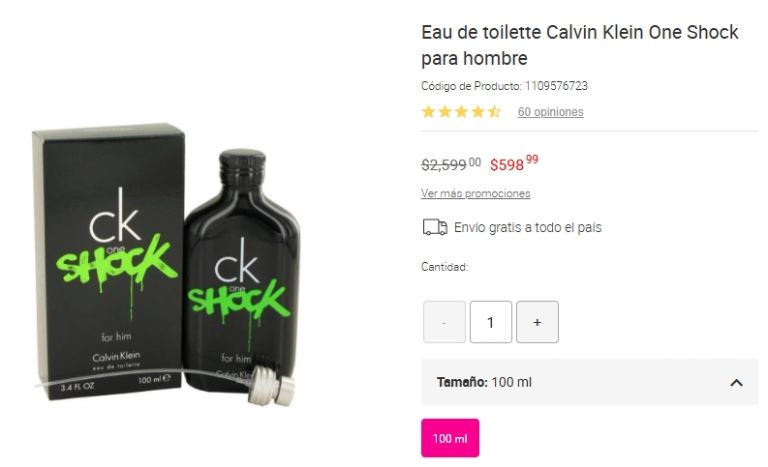This screenshot has width=768, height=467.
Task: Click the perfume box in the image
Action: [x=109, y=261]
